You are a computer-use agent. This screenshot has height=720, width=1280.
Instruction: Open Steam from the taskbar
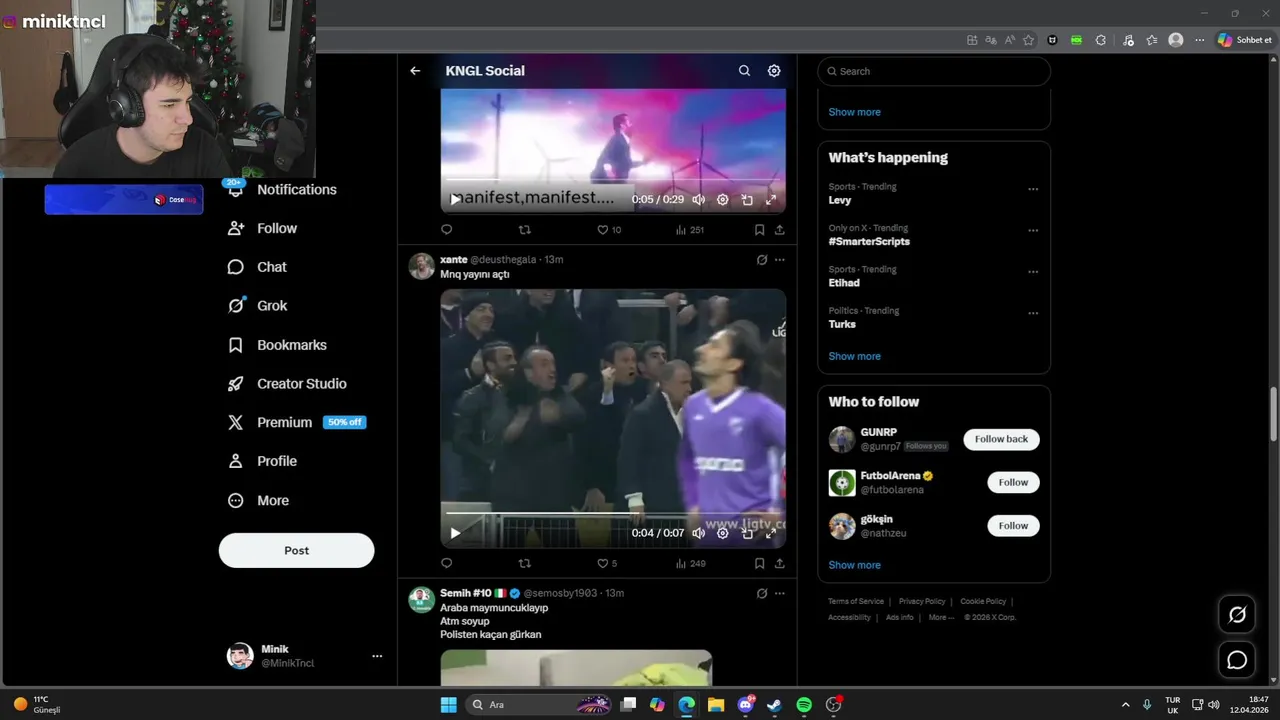coord(774,705)
